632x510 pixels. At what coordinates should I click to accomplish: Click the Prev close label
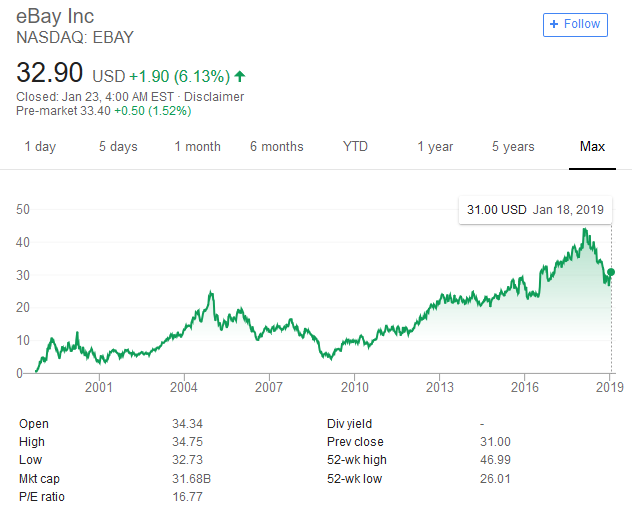(x=355, y=442)
